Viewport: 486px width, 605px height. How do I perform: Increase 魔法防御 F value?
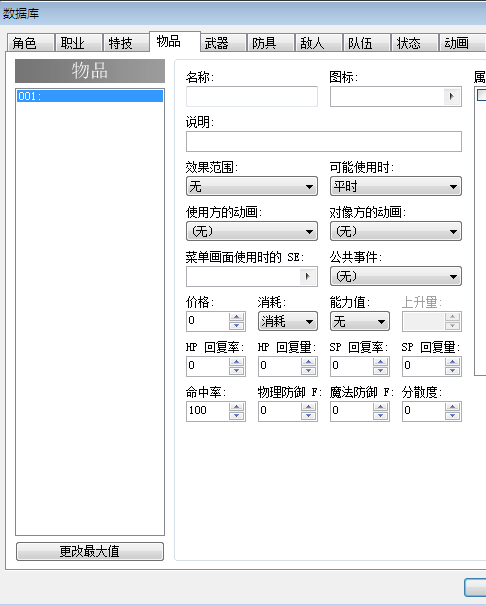[381, 407]
